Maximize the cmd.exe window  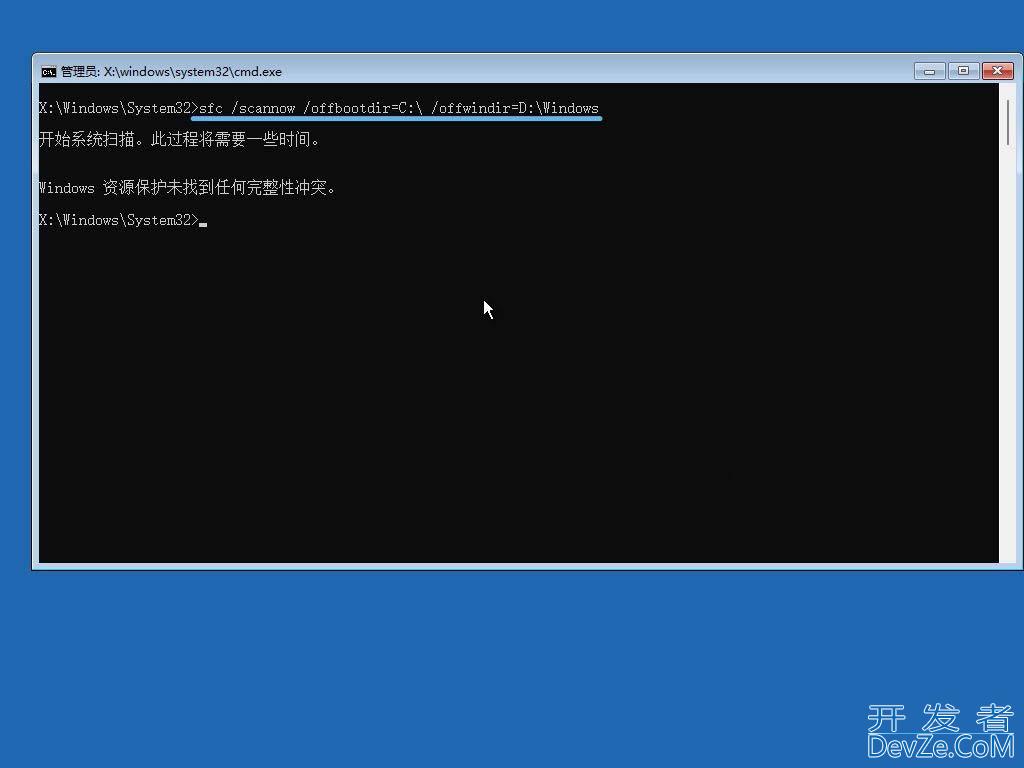coord(963,71)
